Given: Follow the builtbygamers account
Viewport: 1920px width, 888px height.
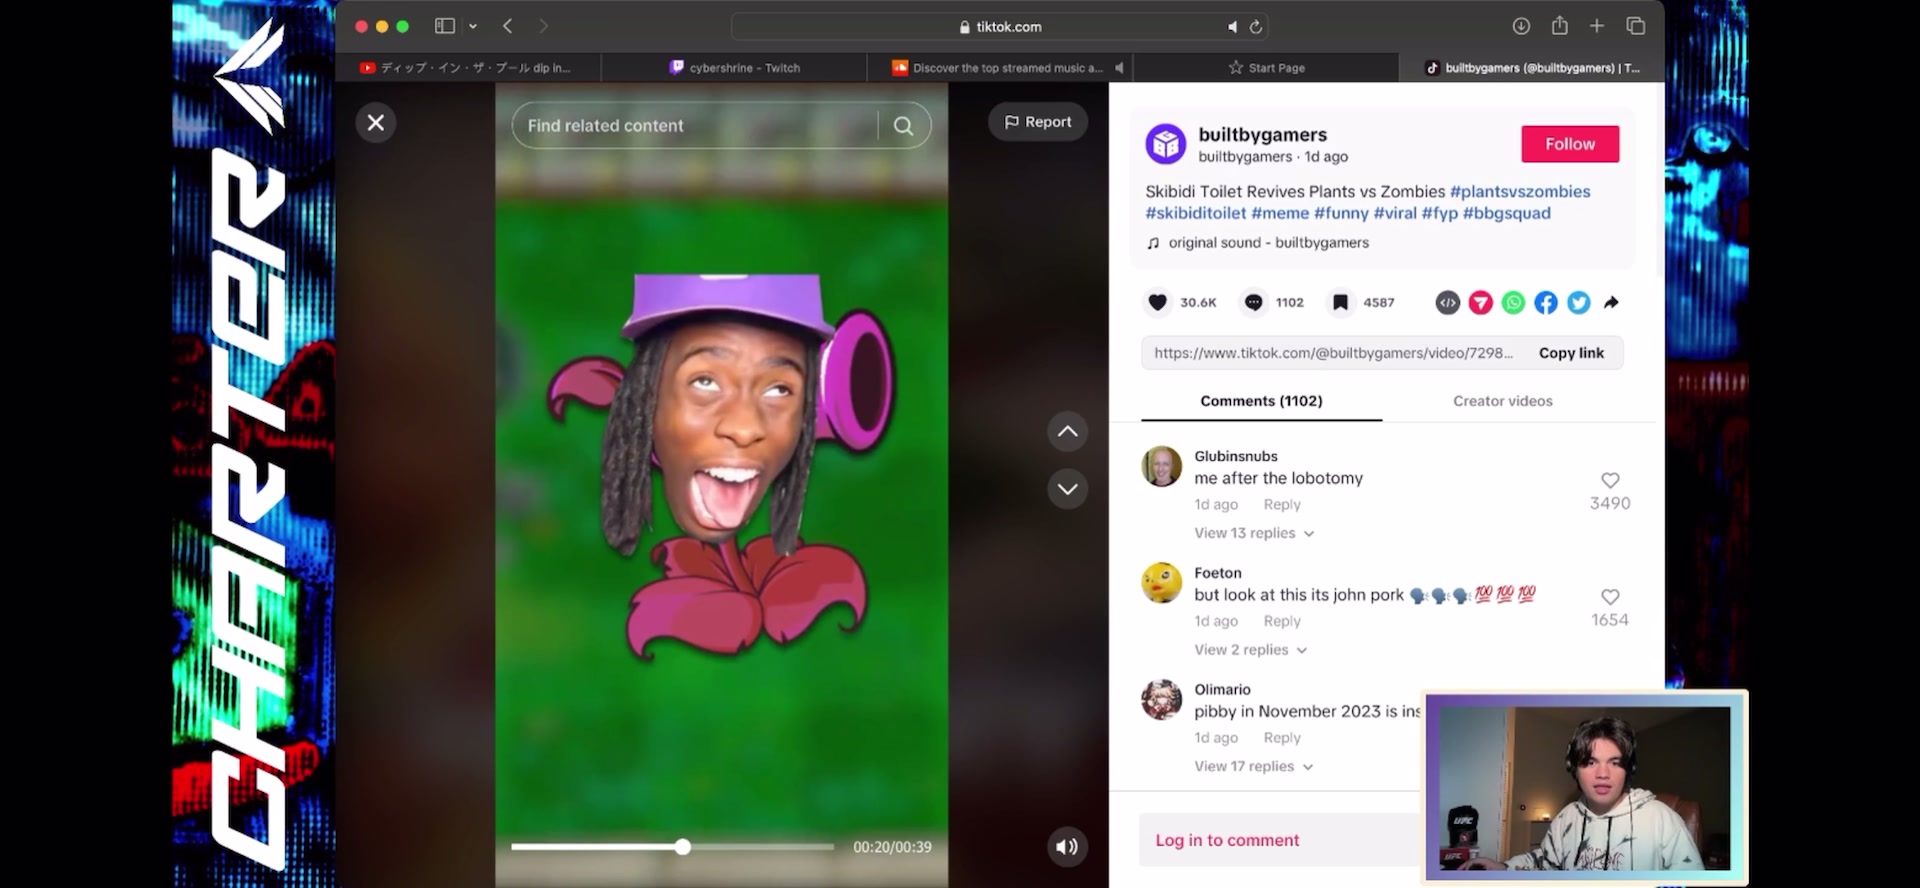Looking at the screenshot, I should pos(1570,144).
